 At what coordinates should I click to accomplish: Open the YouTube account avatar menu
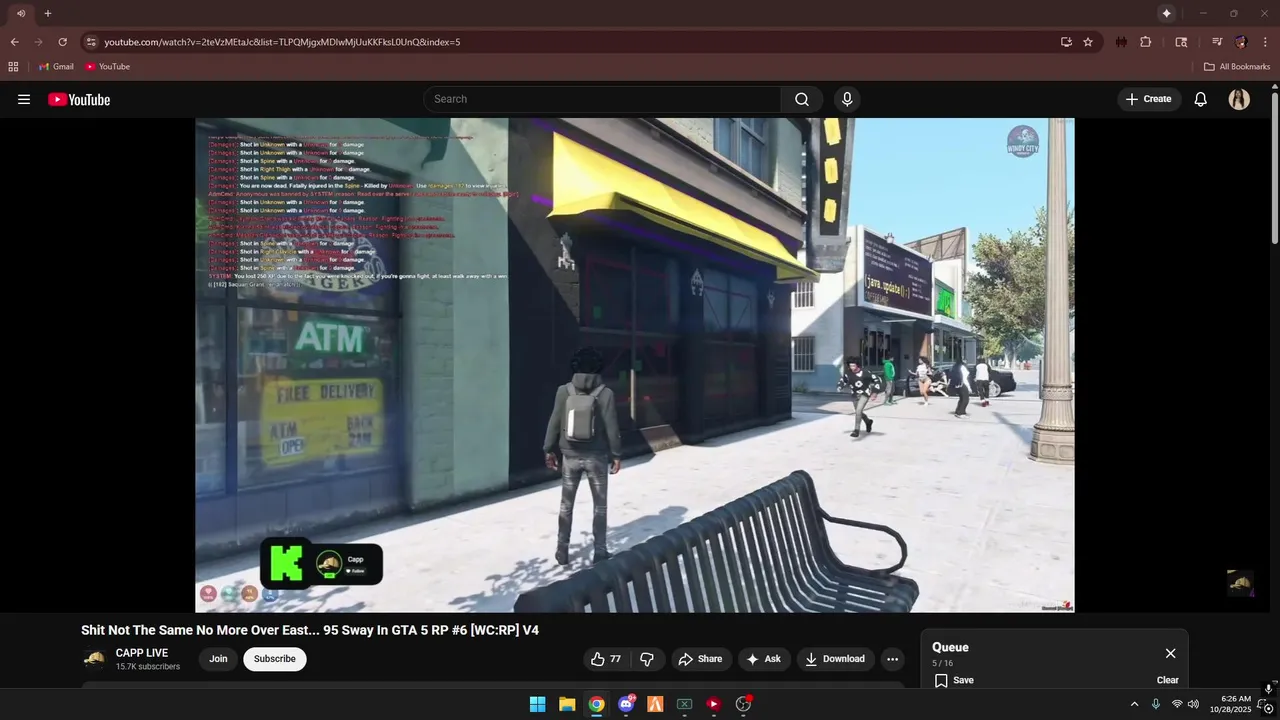point(1239,99)
